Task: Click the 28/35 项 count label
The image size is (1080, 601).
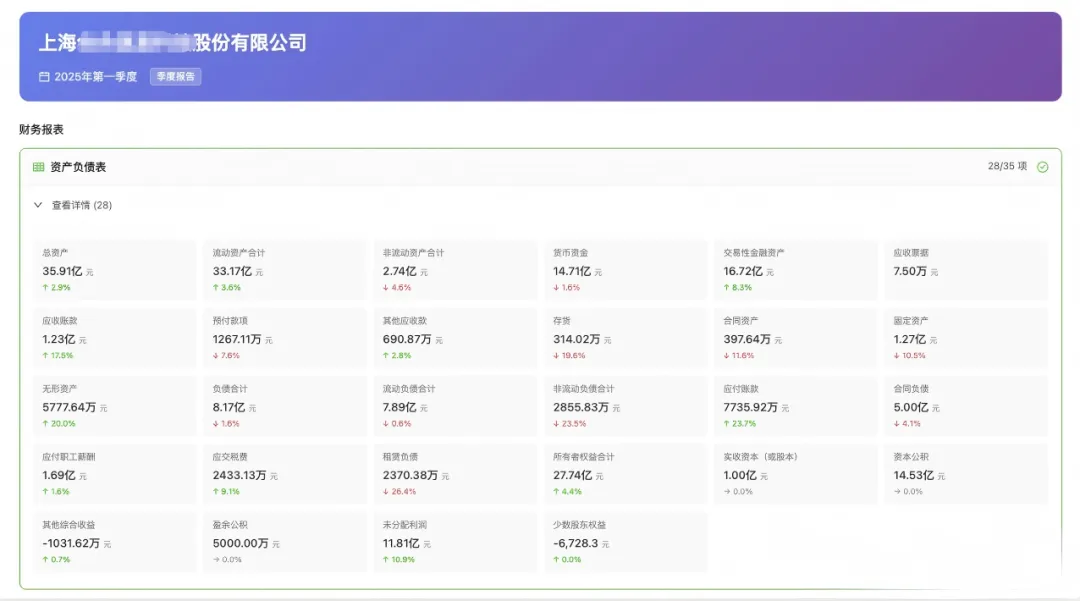Action: (x=1007, y=167)
